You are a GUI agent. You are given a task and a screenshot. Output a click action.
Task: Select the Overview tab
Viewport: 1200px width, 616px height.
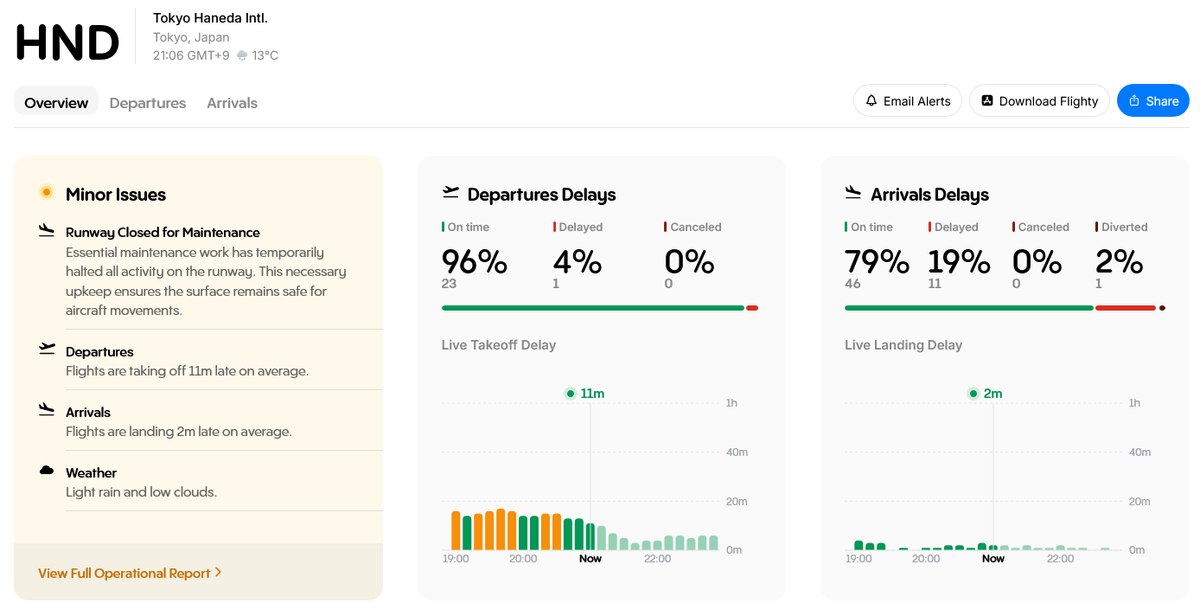56,103
